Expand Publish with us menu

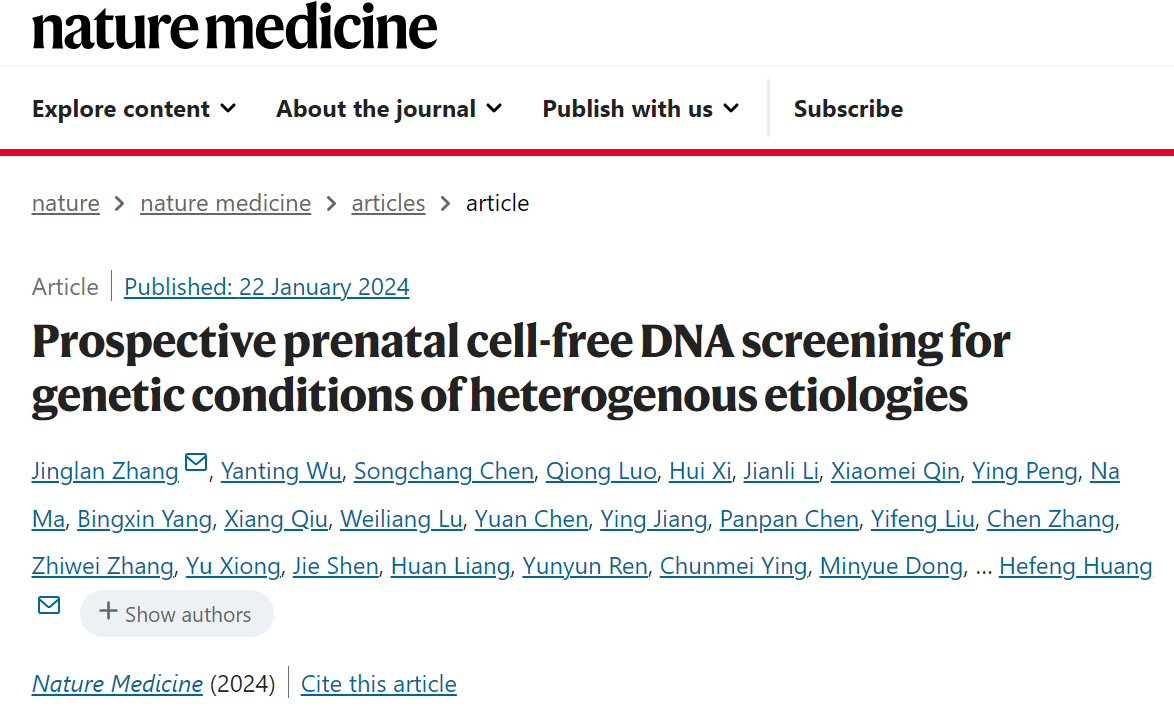point(640,109)
